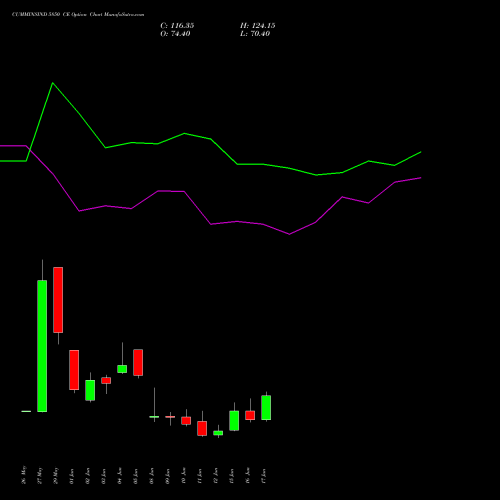Click the last green candle for 17 Jun

point(266,408)
